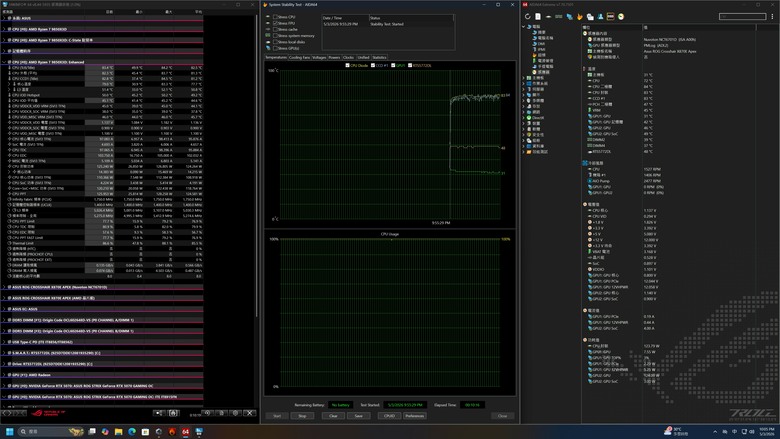Toggle CCD #1 graph checkbox
Screen dimensions: 780x439
[373, 65]
